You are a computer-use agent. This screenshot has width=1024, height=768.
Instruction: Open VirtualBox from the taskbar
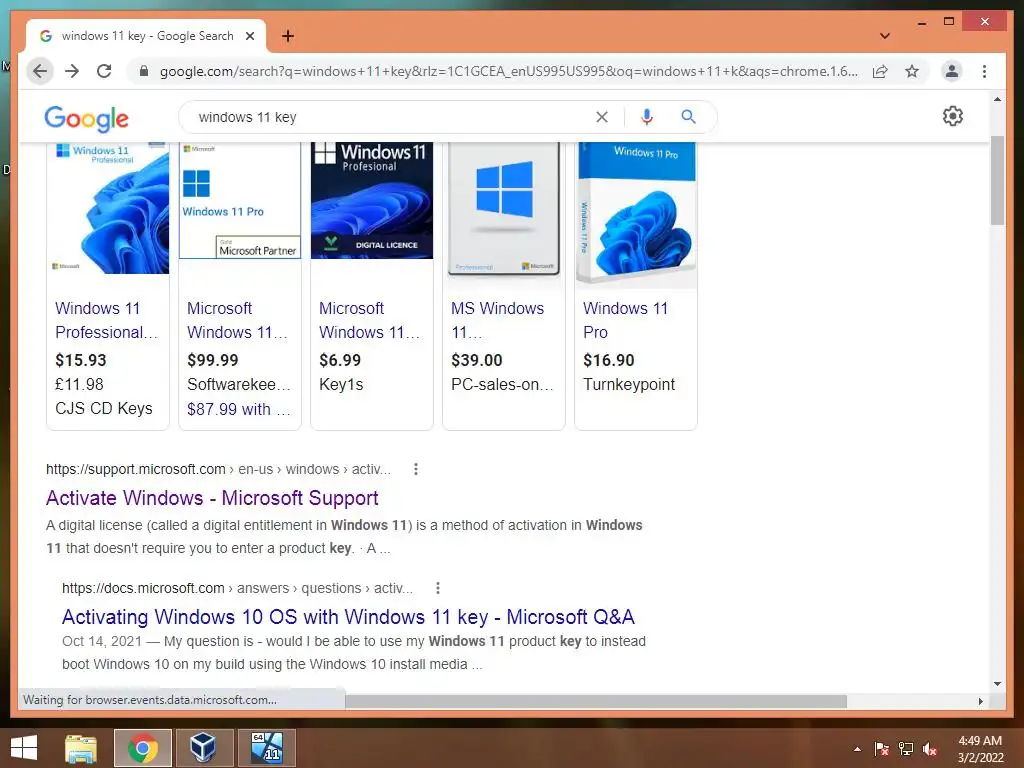click(x=203, y=748)
